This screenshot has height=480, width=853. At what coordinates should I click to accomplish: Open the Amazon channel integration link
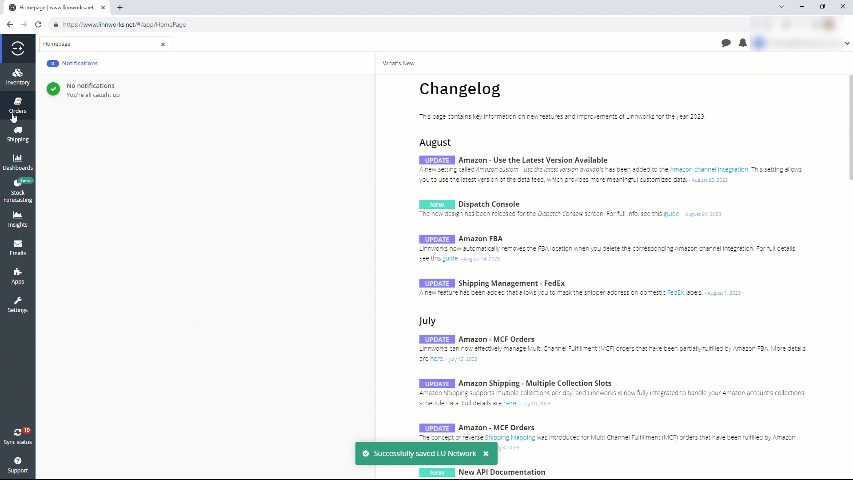[709, 170]
